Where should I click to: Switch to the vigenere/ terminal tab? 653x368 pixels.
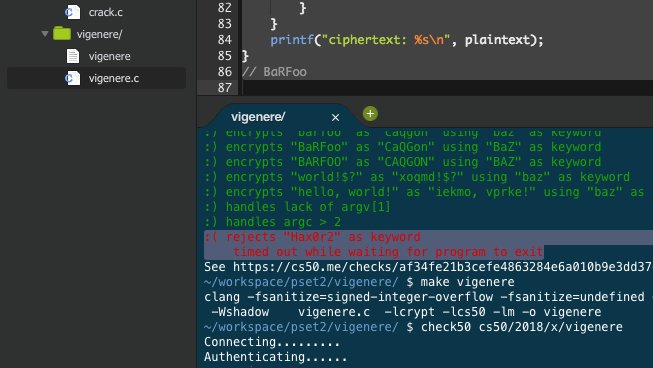tap(258, 117)
